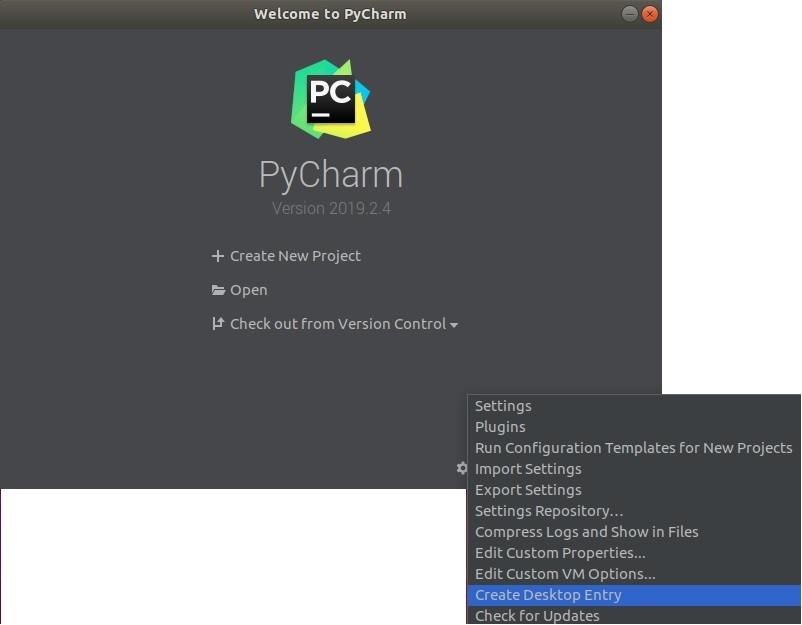Image resolution: width=802 pixels, height=625 pixels.
Task: Click the PyCharm product name text
Action: (x=331, y=175)
